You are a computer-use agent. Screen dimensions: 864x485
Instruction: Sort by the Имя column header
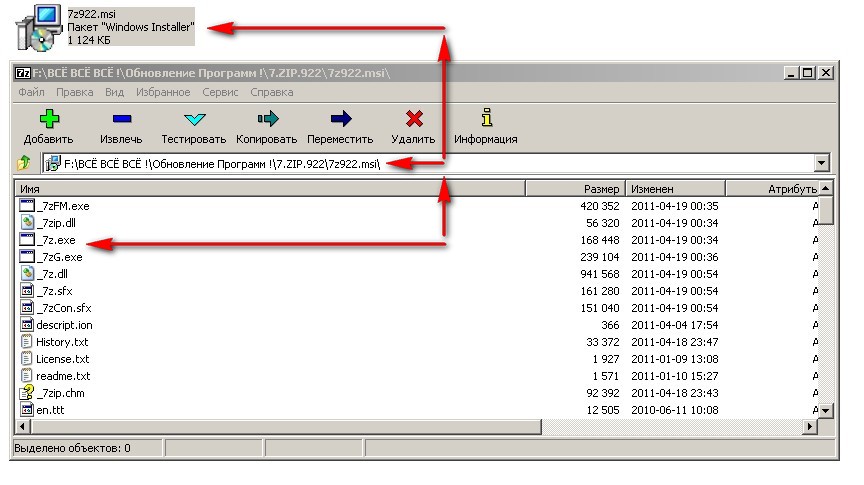pos(270,188)
